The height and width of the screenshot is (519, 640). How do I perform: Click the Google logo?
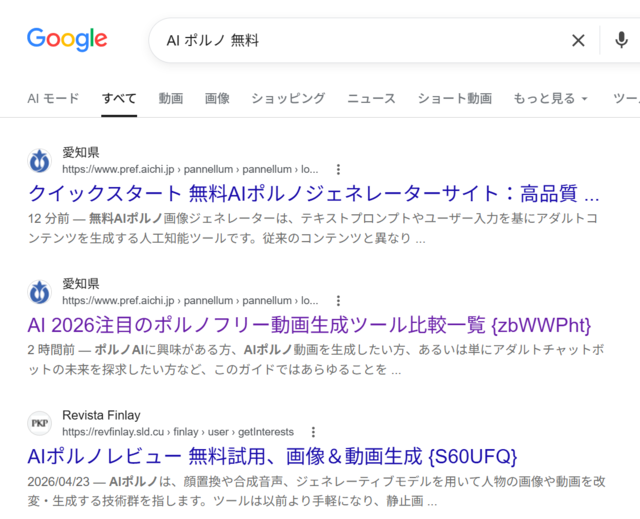tap(67, 39)
